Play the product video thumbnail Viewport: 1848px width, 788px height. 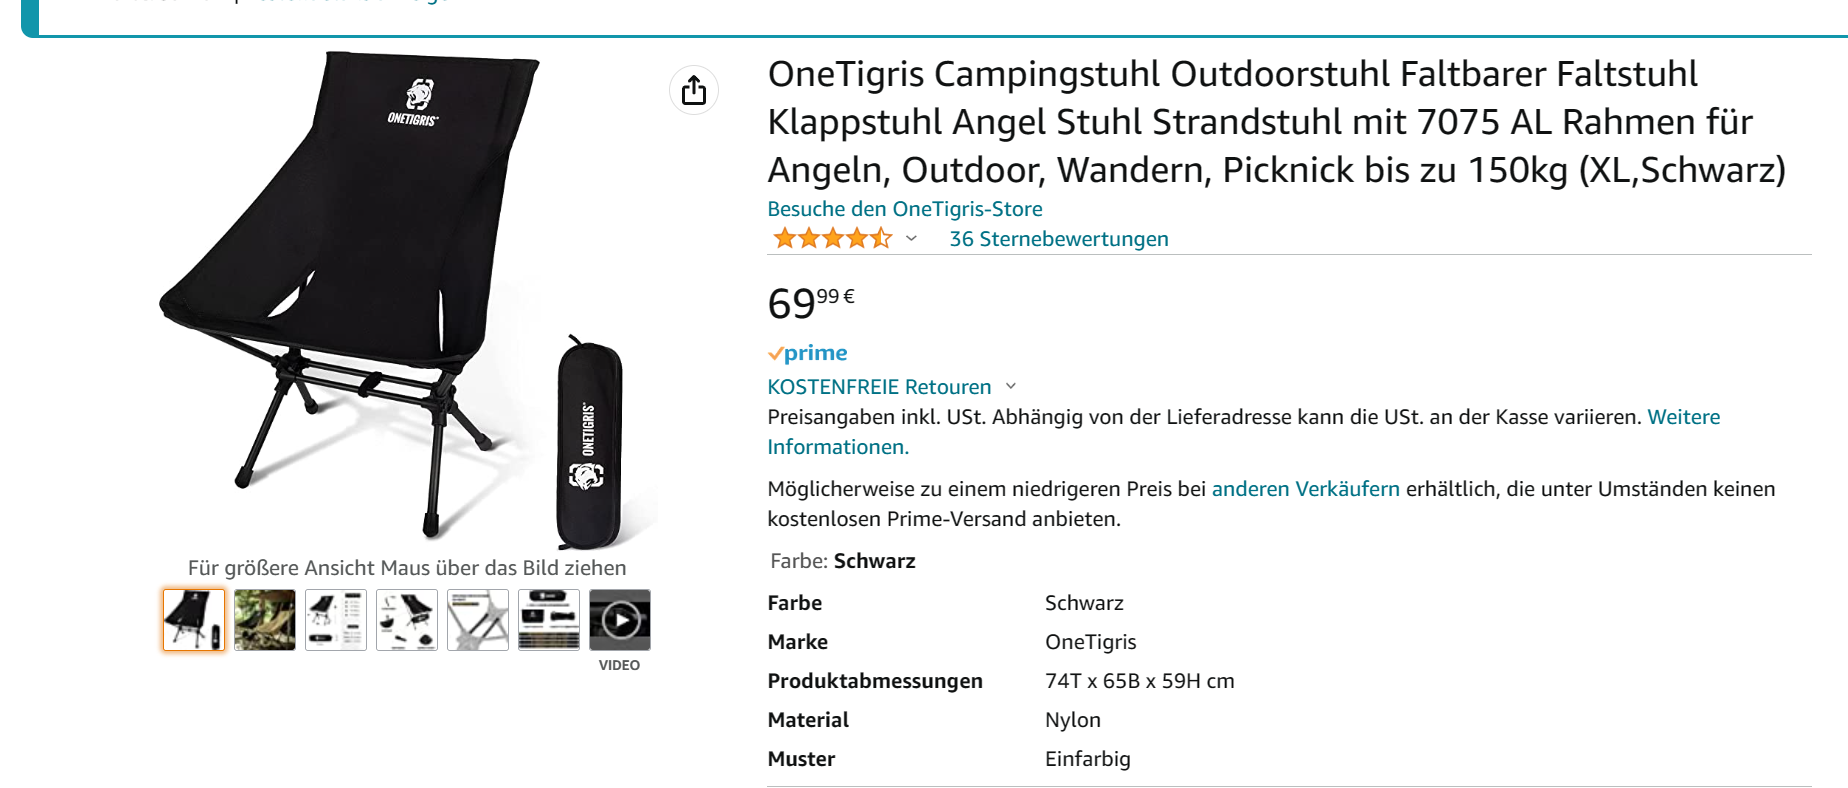[620, 620]
